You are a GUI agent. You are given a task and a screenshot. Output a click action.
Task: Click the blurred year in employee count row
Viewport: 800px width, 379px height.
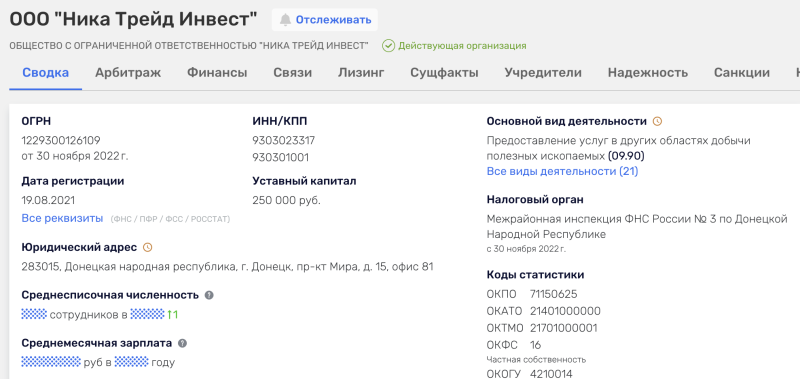147,314
